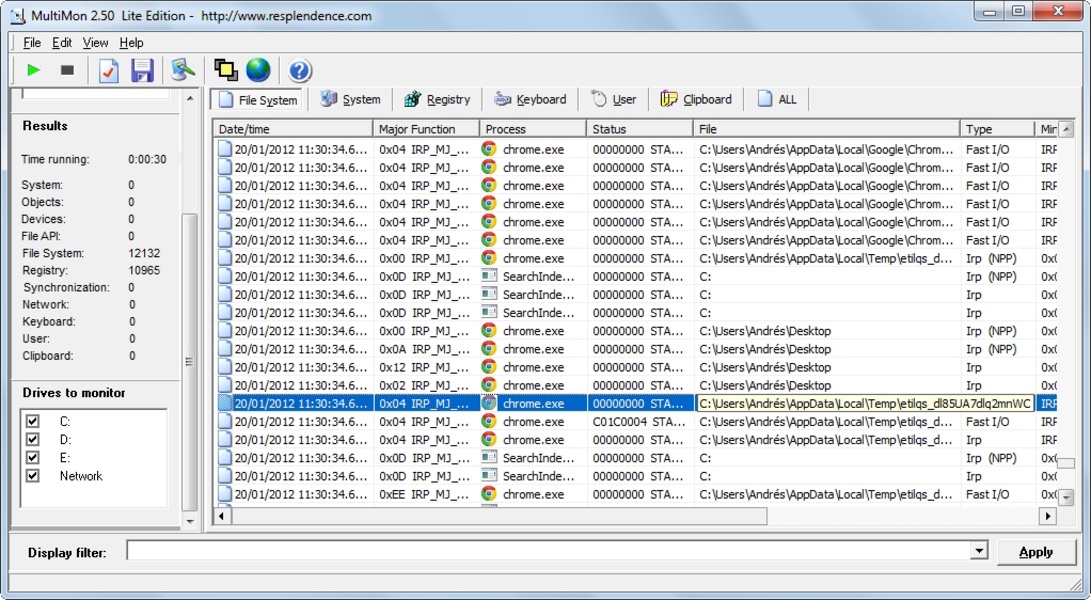The width and height of the screenshot is (1091, 600).
Task: Save the log using the floppy disk icon
Action: pos(142,70)
